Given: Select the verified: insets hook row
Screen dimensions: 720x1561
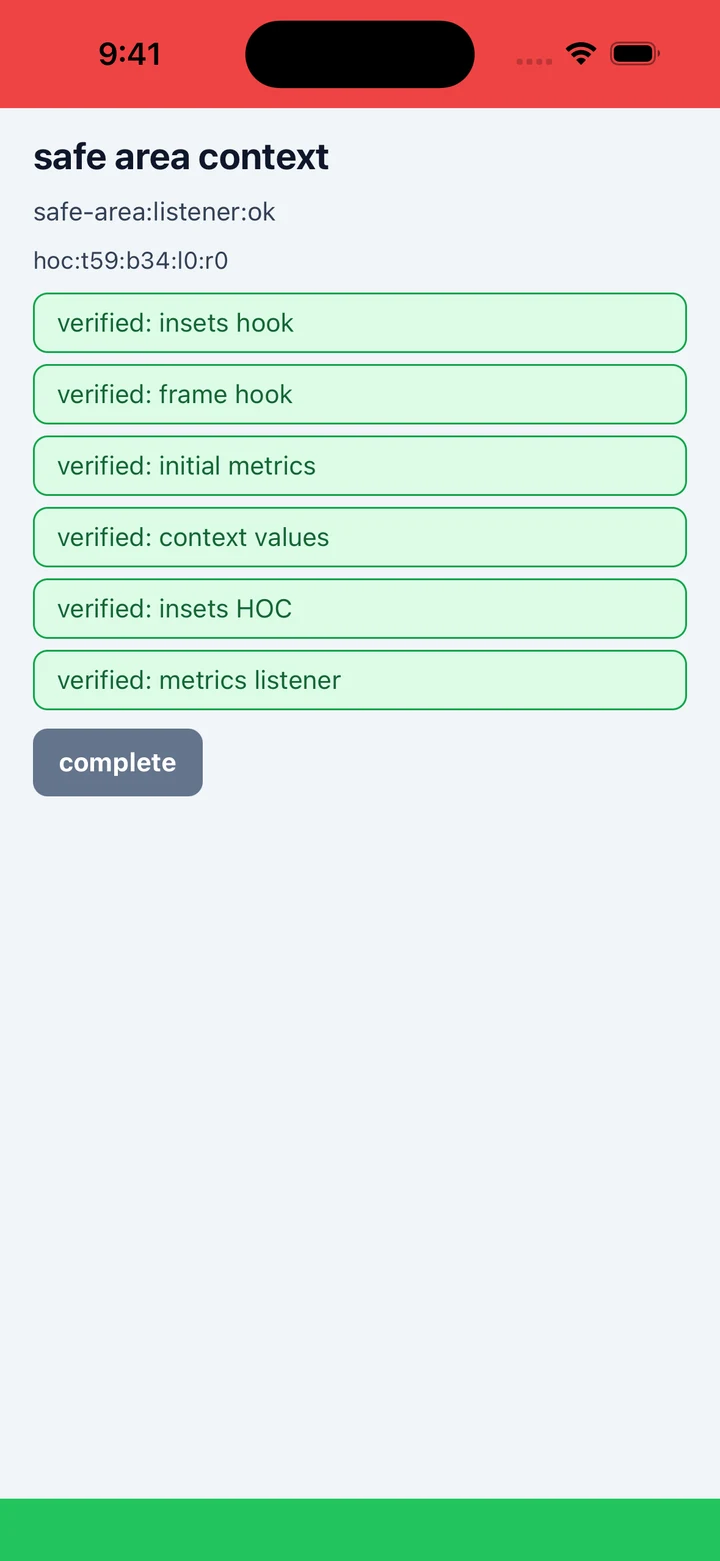Looking at the screenshot, I should point(360,323).
